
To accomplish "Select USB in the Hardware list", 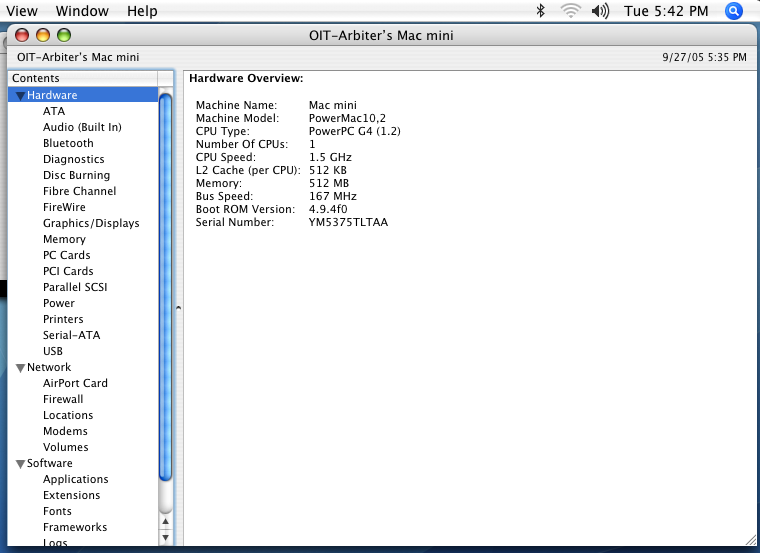I will pos(52,351).
